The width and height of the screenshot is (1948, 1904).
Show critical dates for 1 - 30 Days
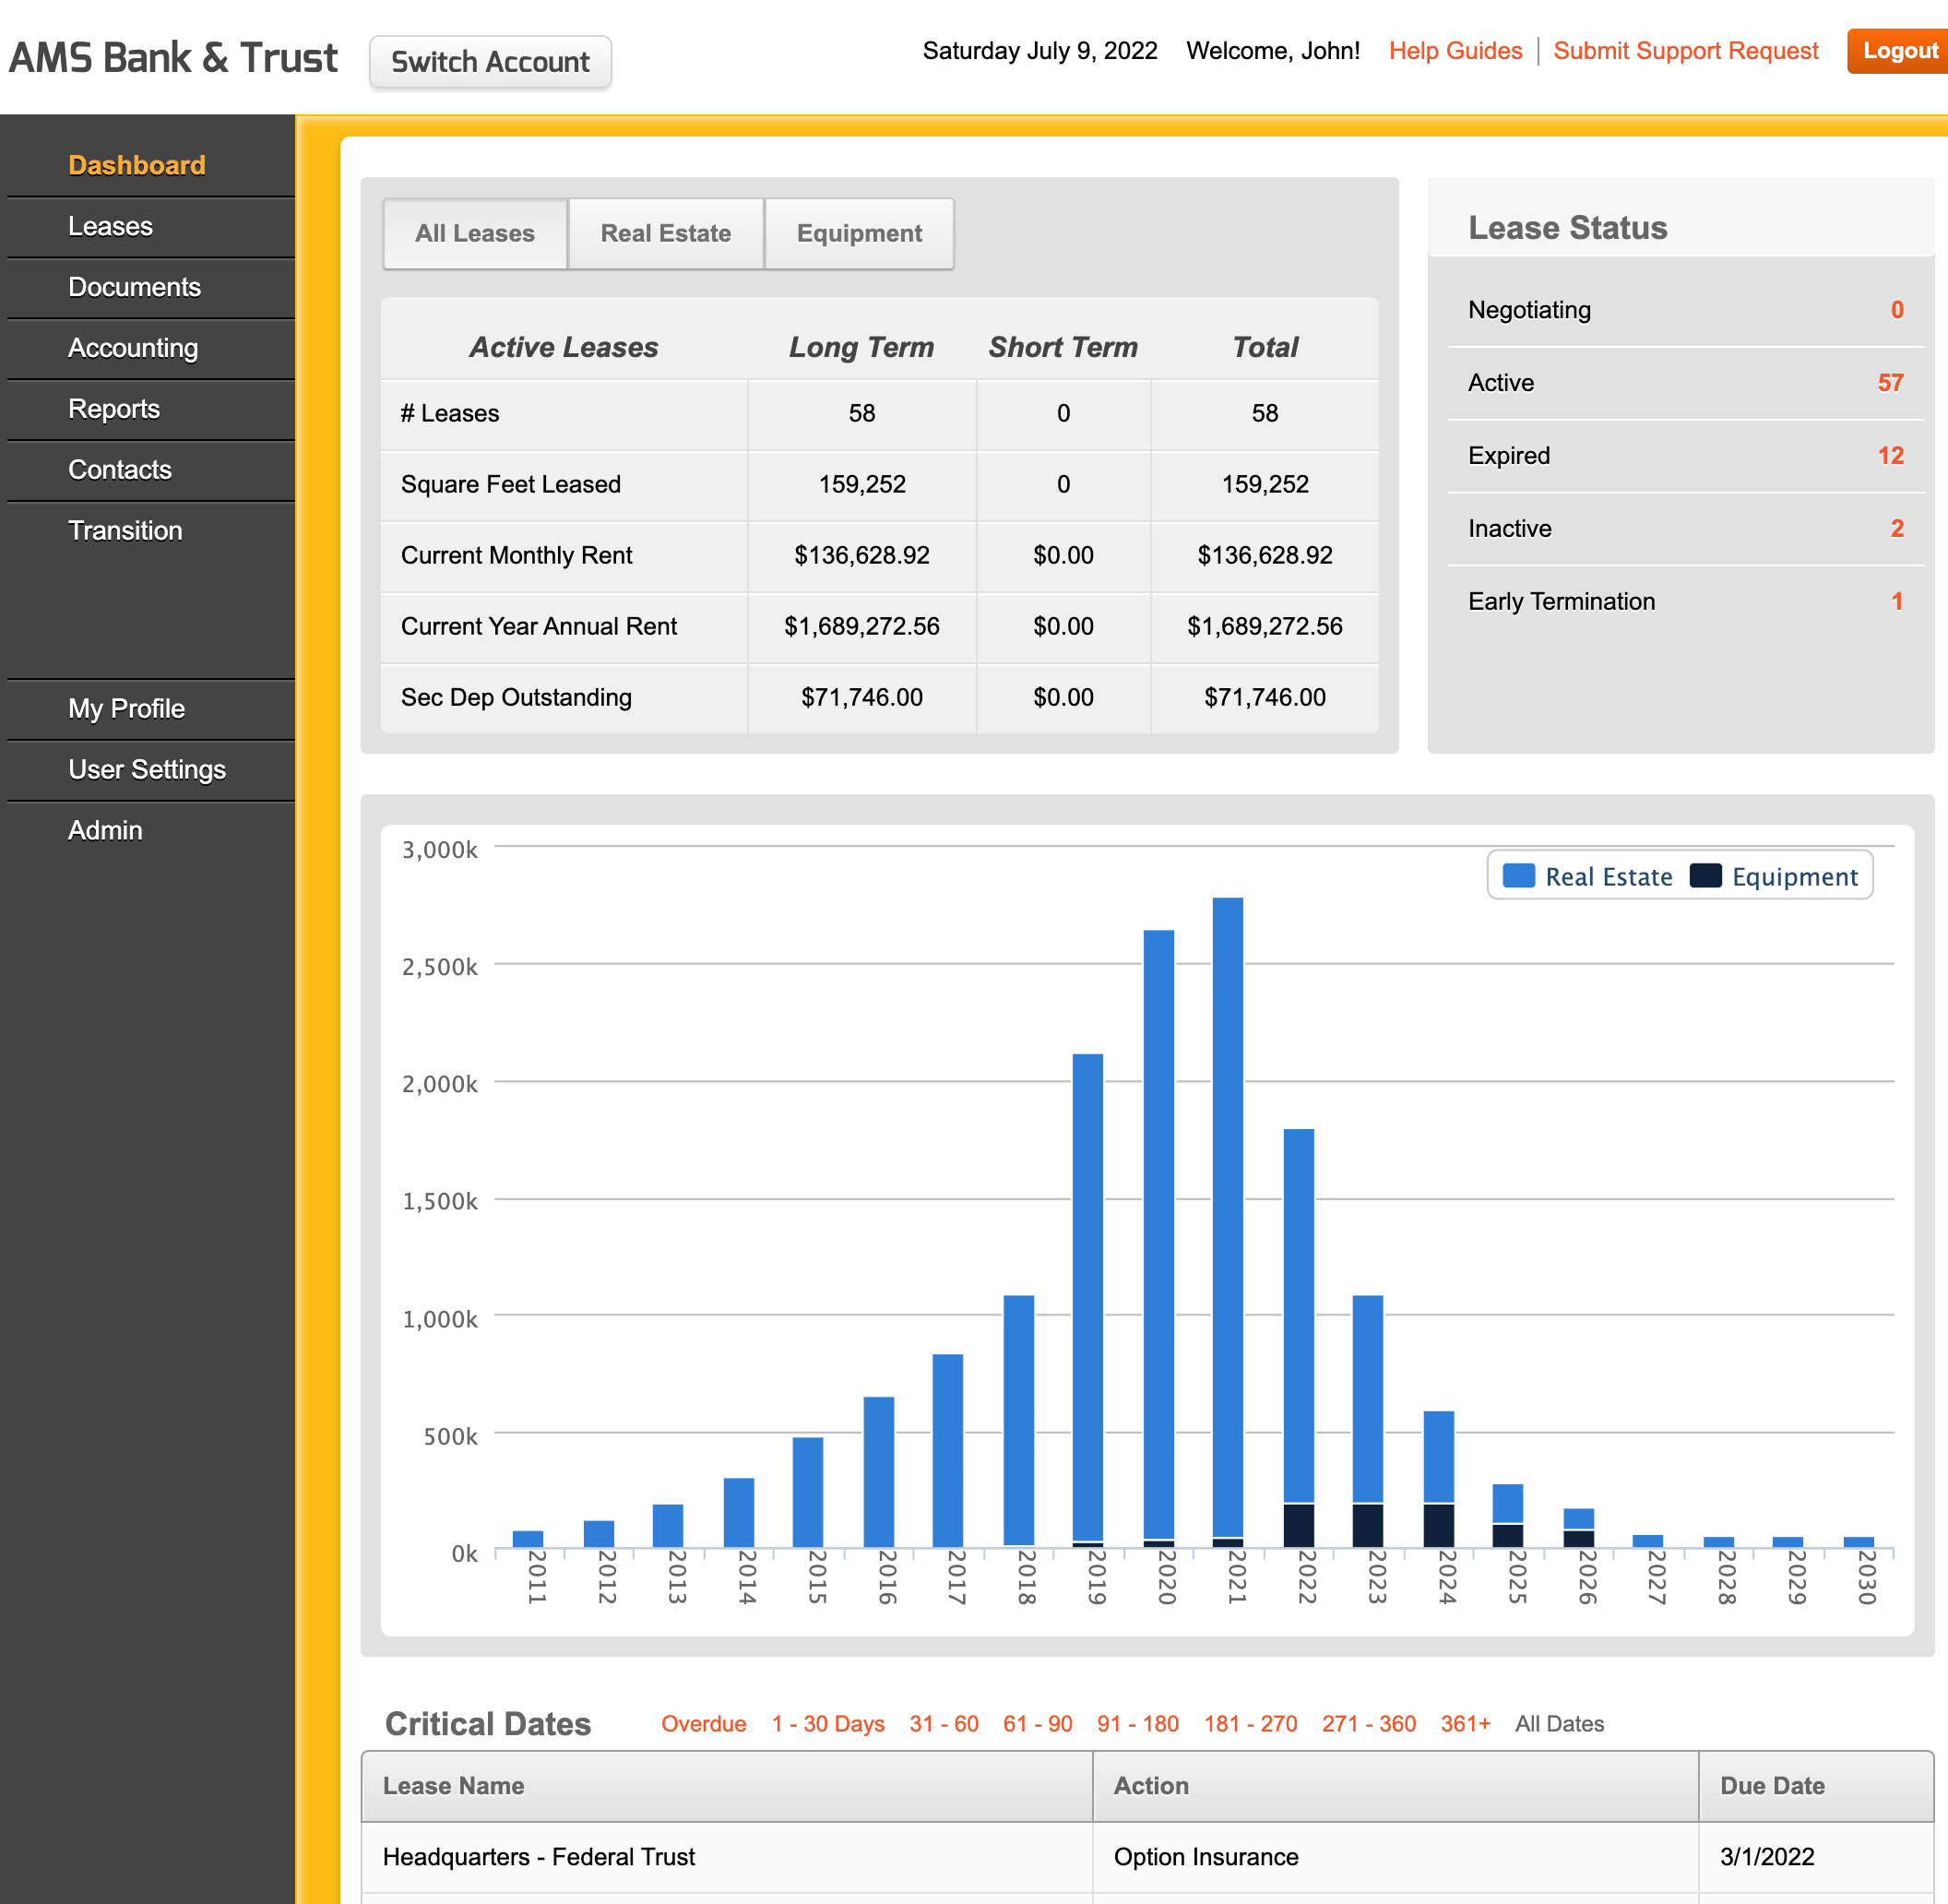pos(827,1724)
